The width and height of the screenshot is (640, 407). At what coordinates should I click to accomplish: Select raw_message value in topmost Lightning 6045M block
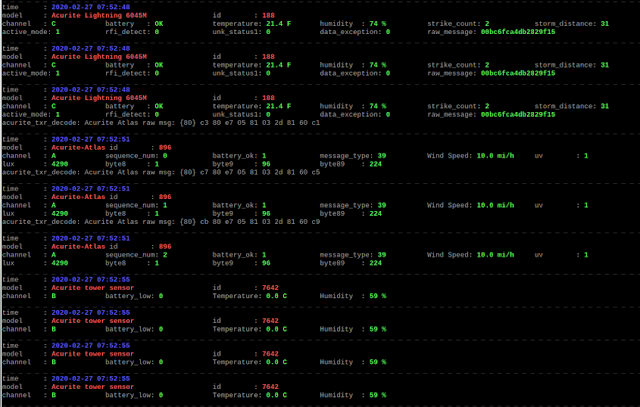coord(518,32)
